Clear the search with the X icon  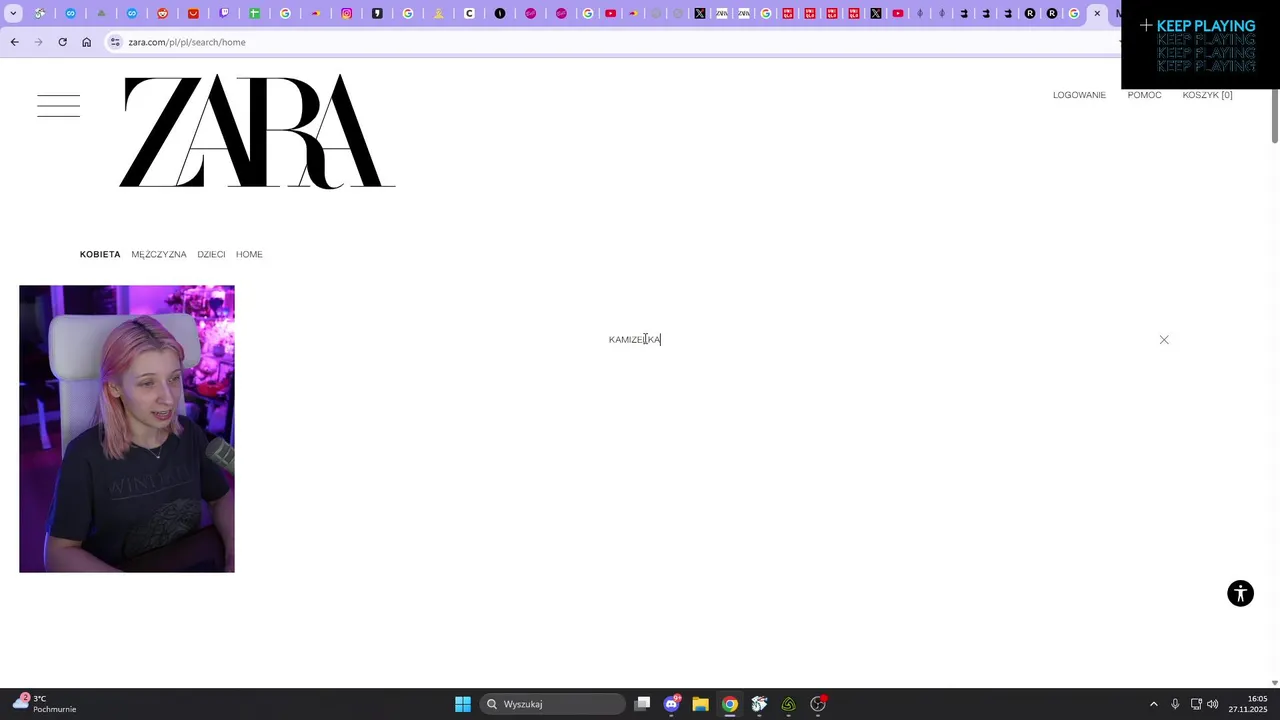[1164, 340]
